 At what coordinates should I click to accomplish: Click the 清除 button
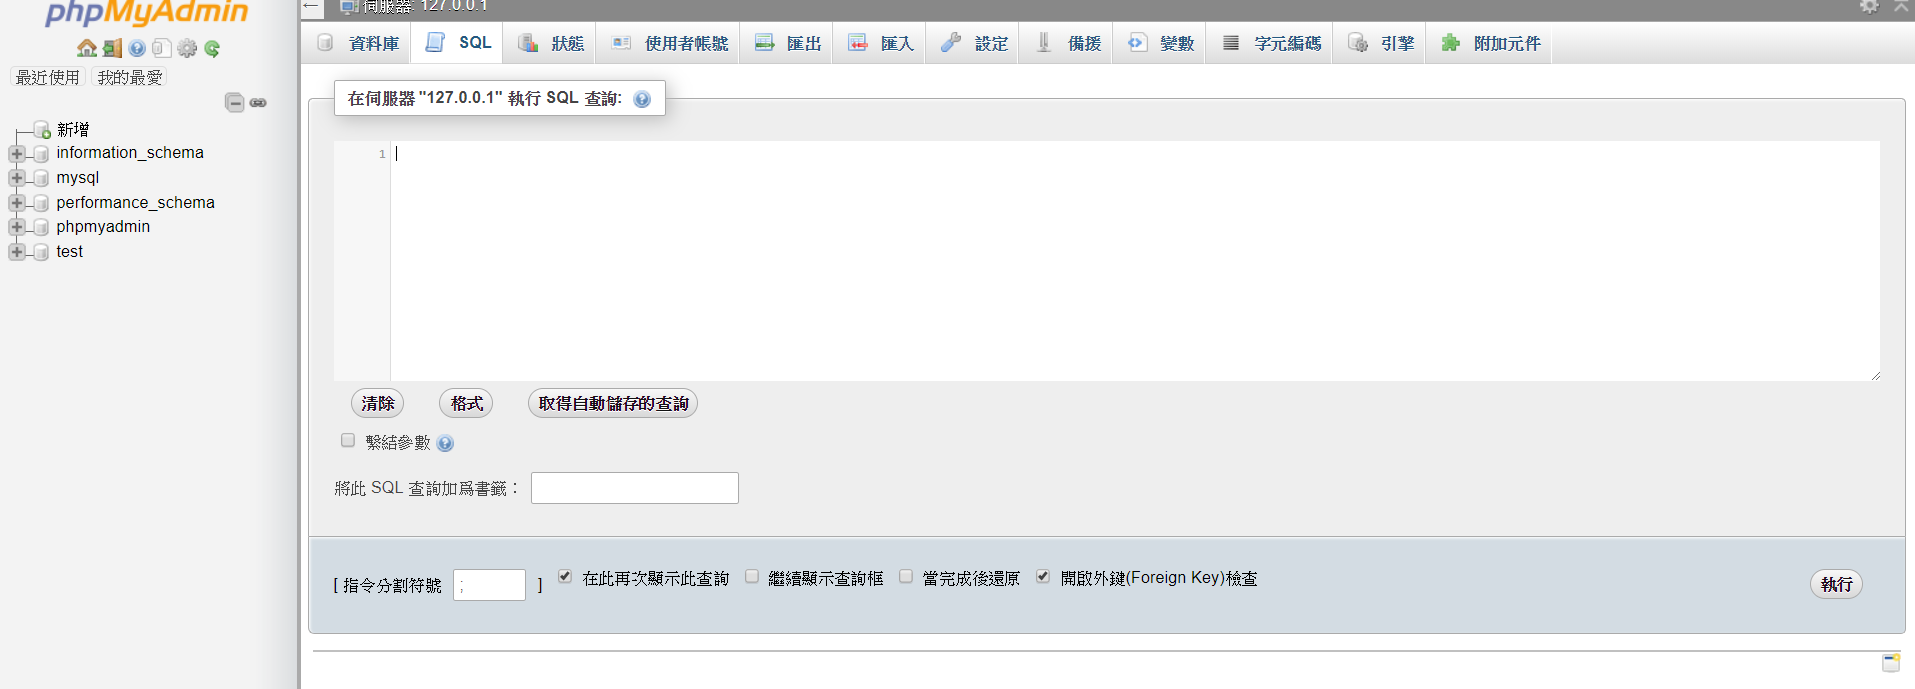(378, 403)
